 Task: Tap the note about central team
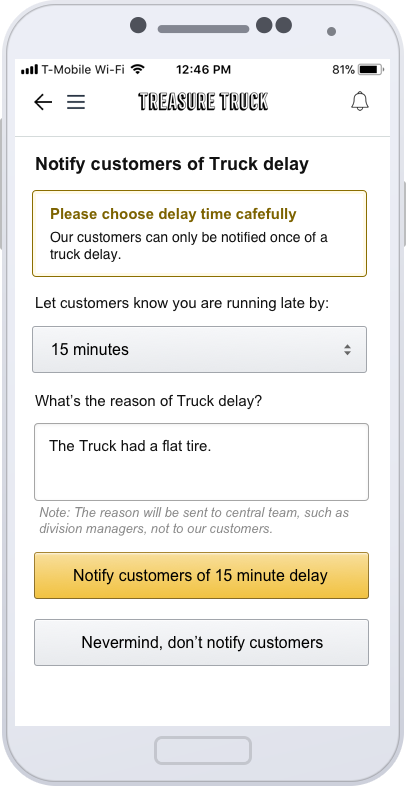[194, 521]
